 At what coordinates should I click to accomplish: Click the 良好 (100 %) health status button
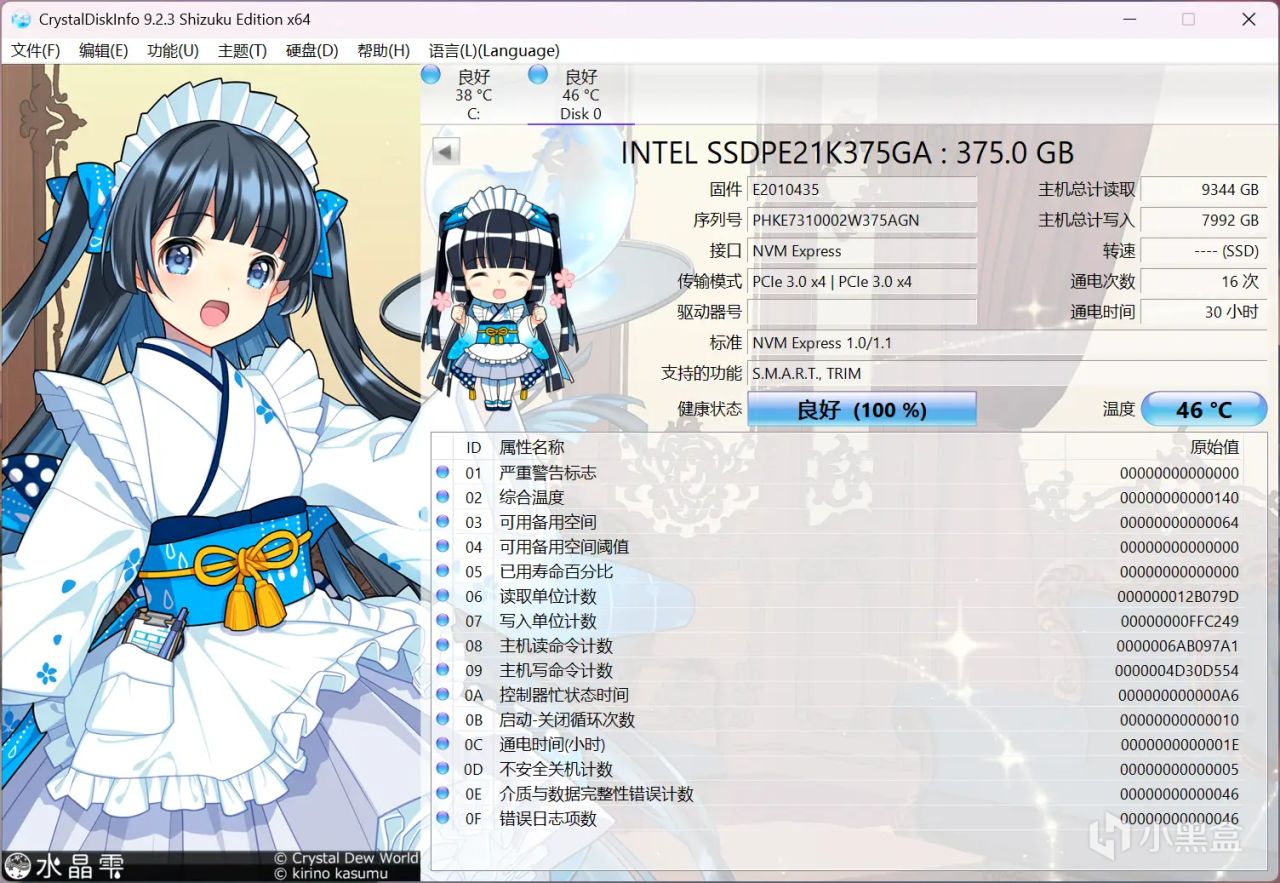pos(862,409)
